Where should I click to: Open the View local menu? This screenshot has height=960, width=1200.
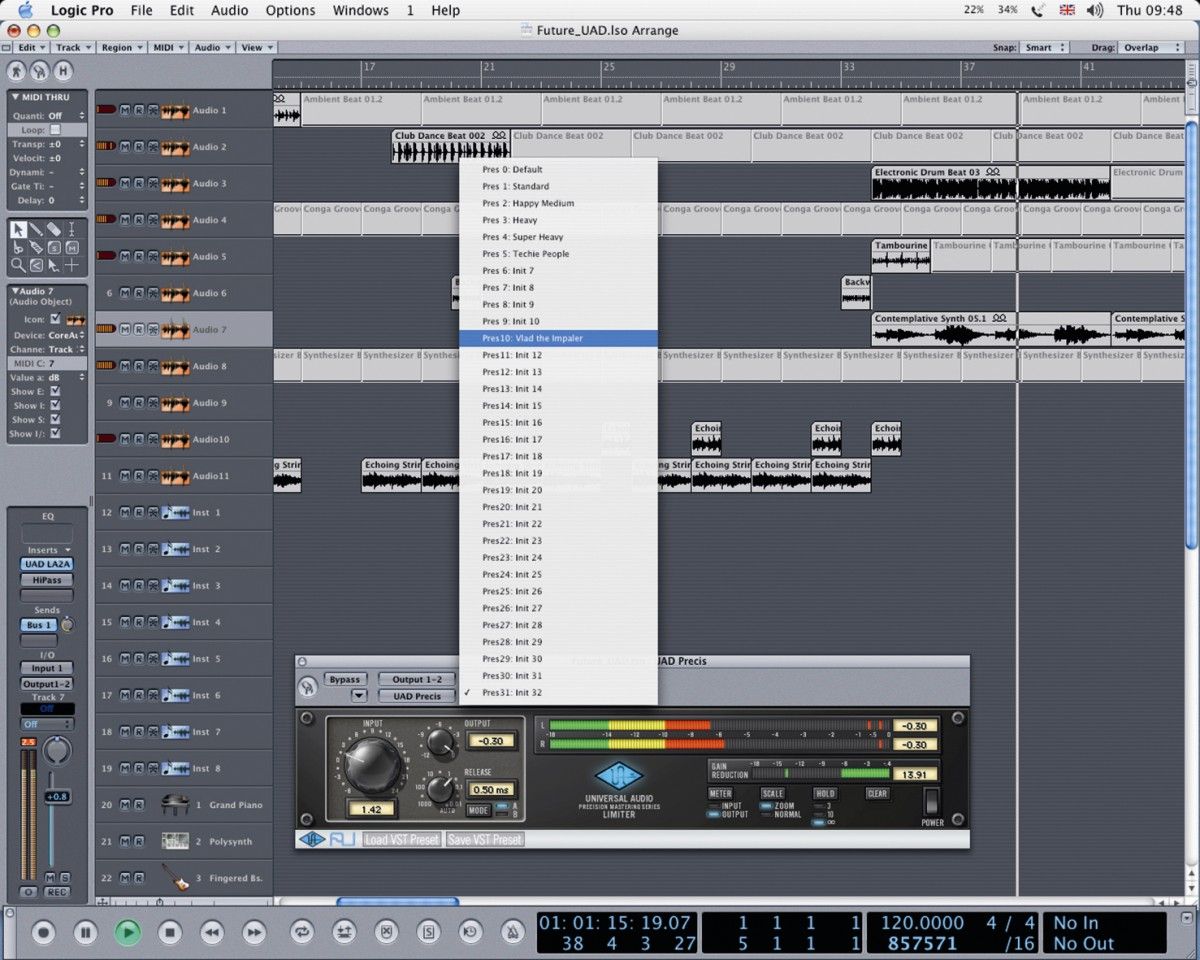point(258,47)
